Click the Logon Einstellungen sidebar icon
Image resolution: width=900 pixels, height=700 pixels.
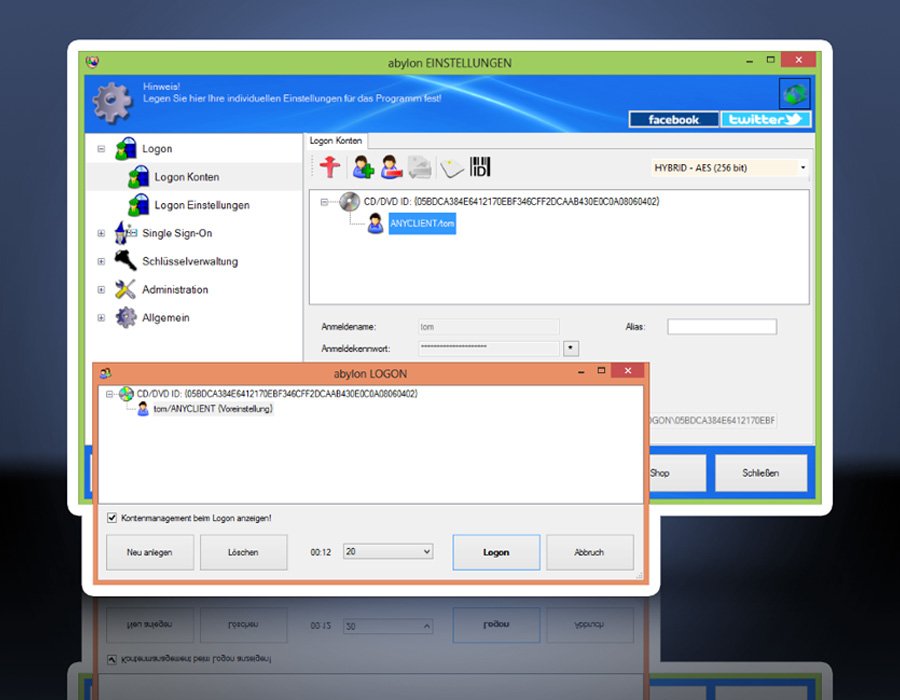(x=138, y=205)
